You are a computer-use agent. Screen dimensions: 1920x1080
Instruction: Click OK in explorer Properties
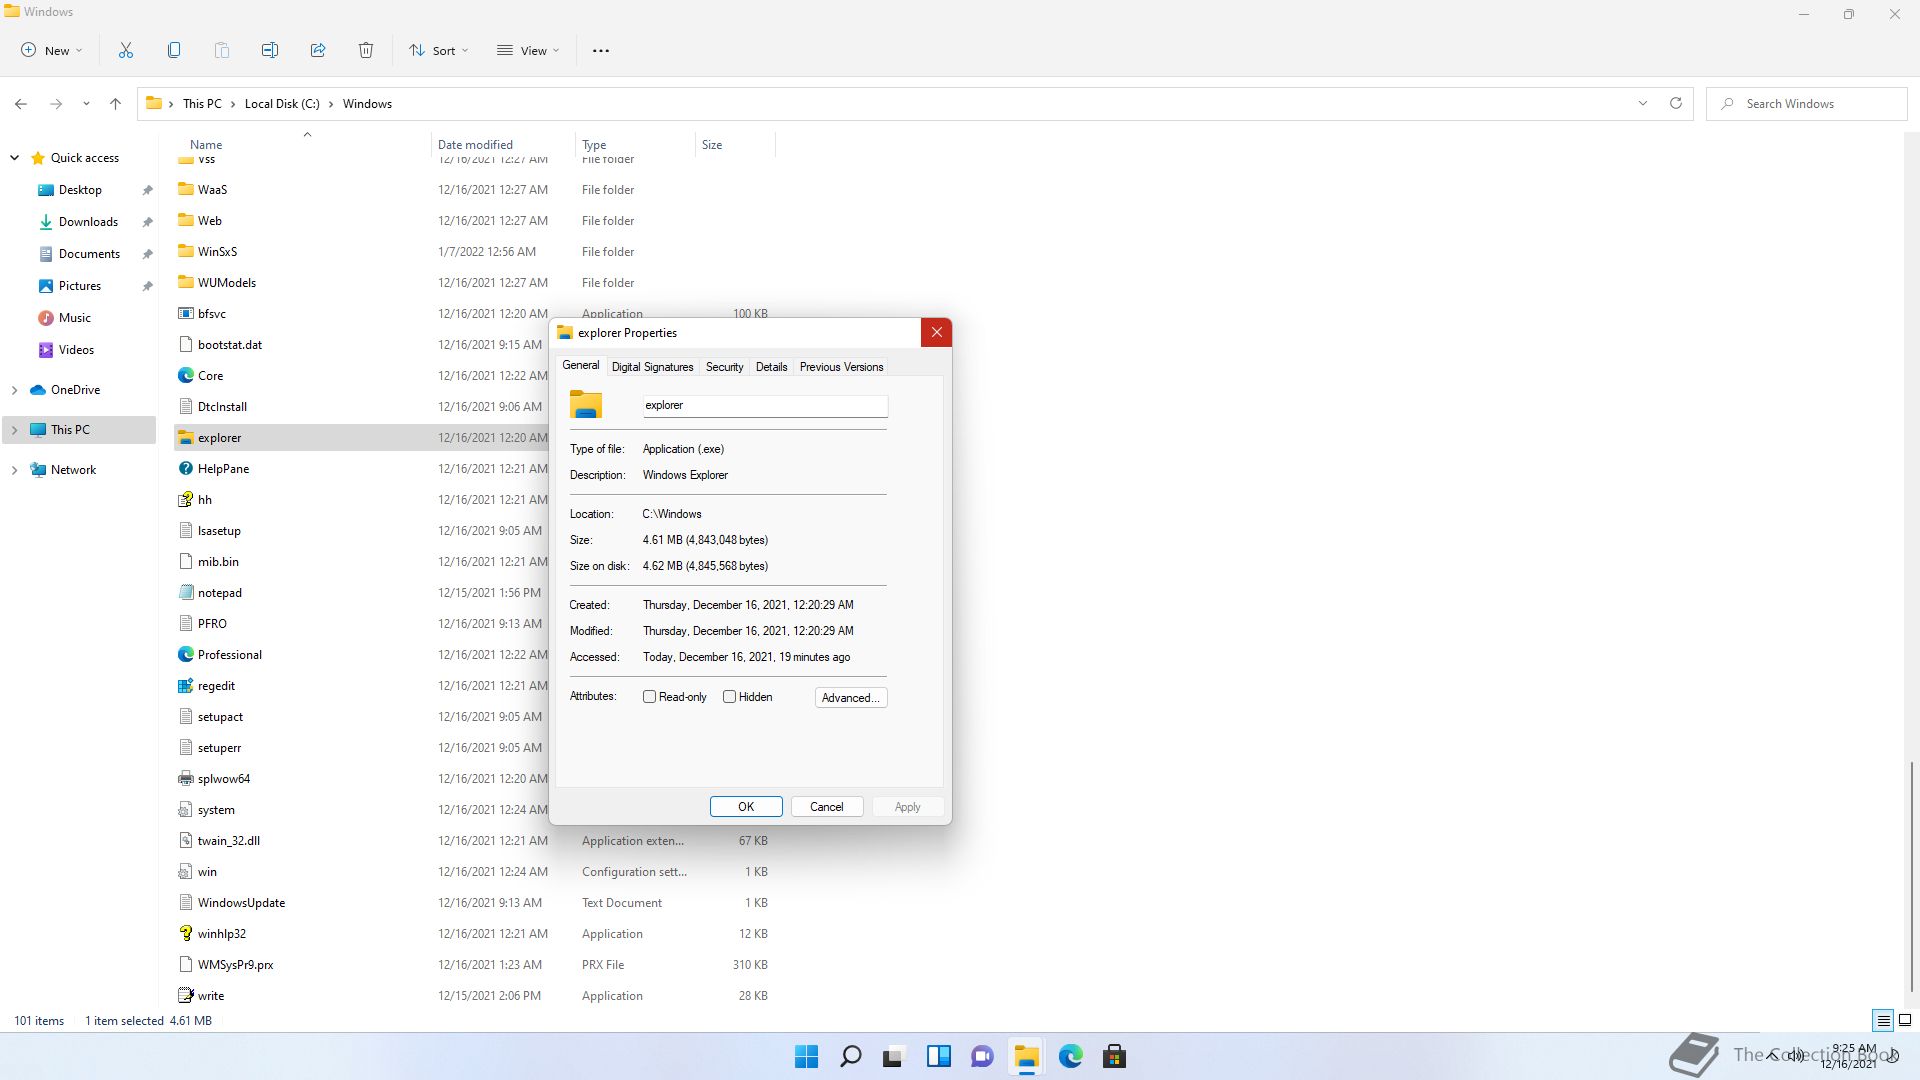click(746, 807)
